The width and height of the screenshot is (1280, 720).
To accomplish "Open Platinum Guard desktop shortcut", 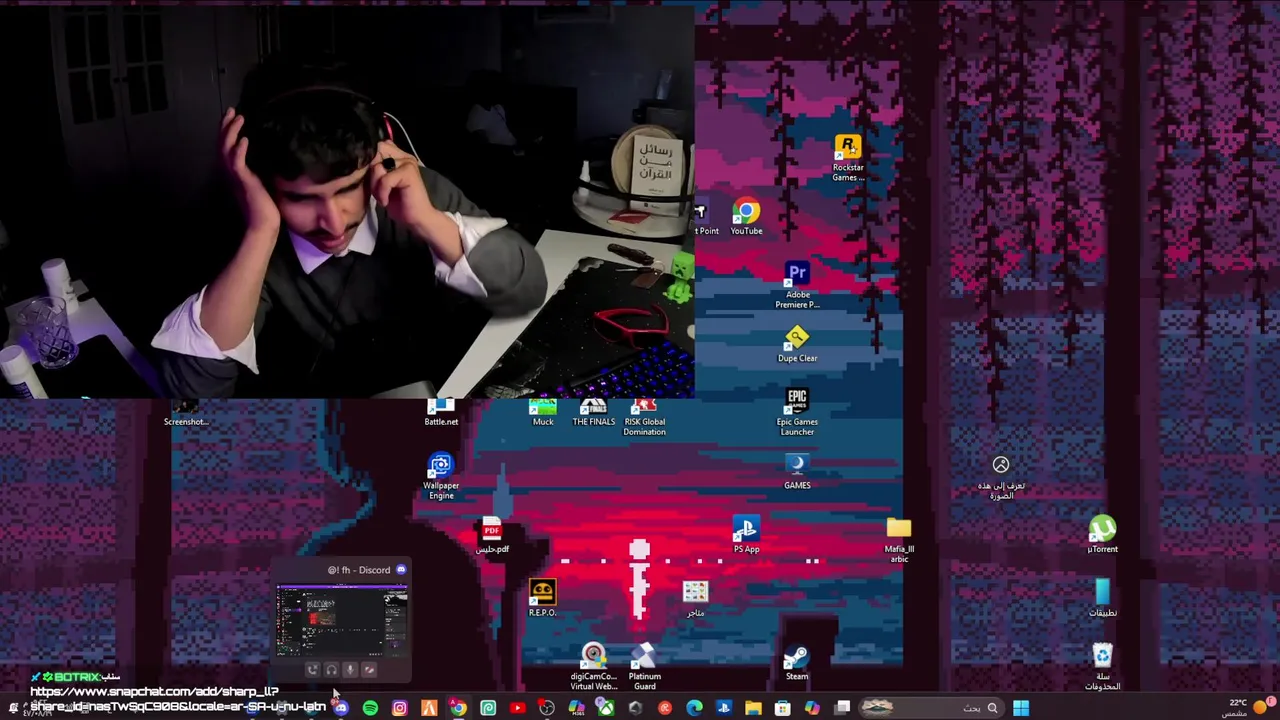I will tap(644, 667).
